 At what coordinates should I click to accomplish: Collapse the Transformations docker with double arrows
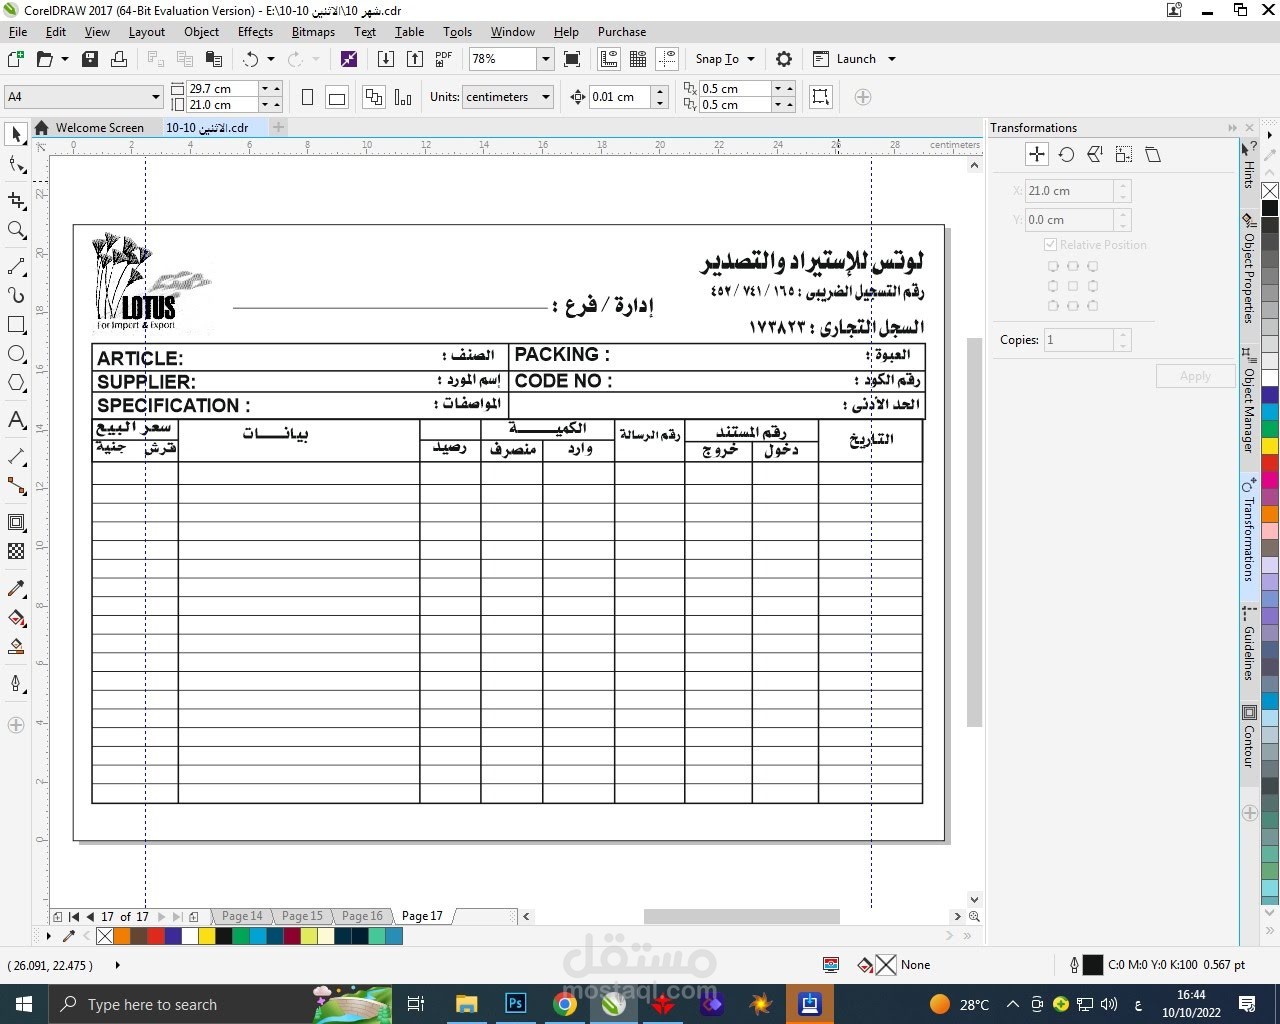[x=1232, y=128]
